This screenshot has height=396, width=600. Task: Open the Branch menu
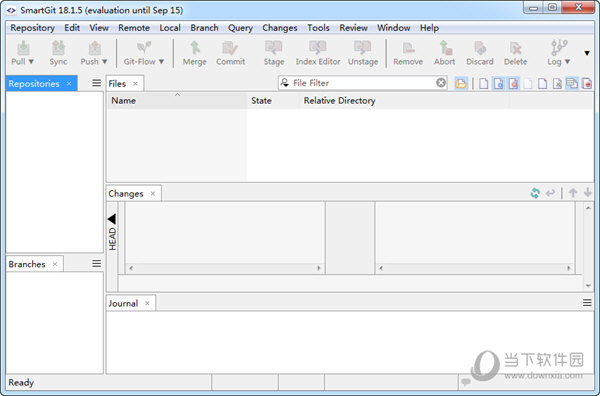coord(204,28)
